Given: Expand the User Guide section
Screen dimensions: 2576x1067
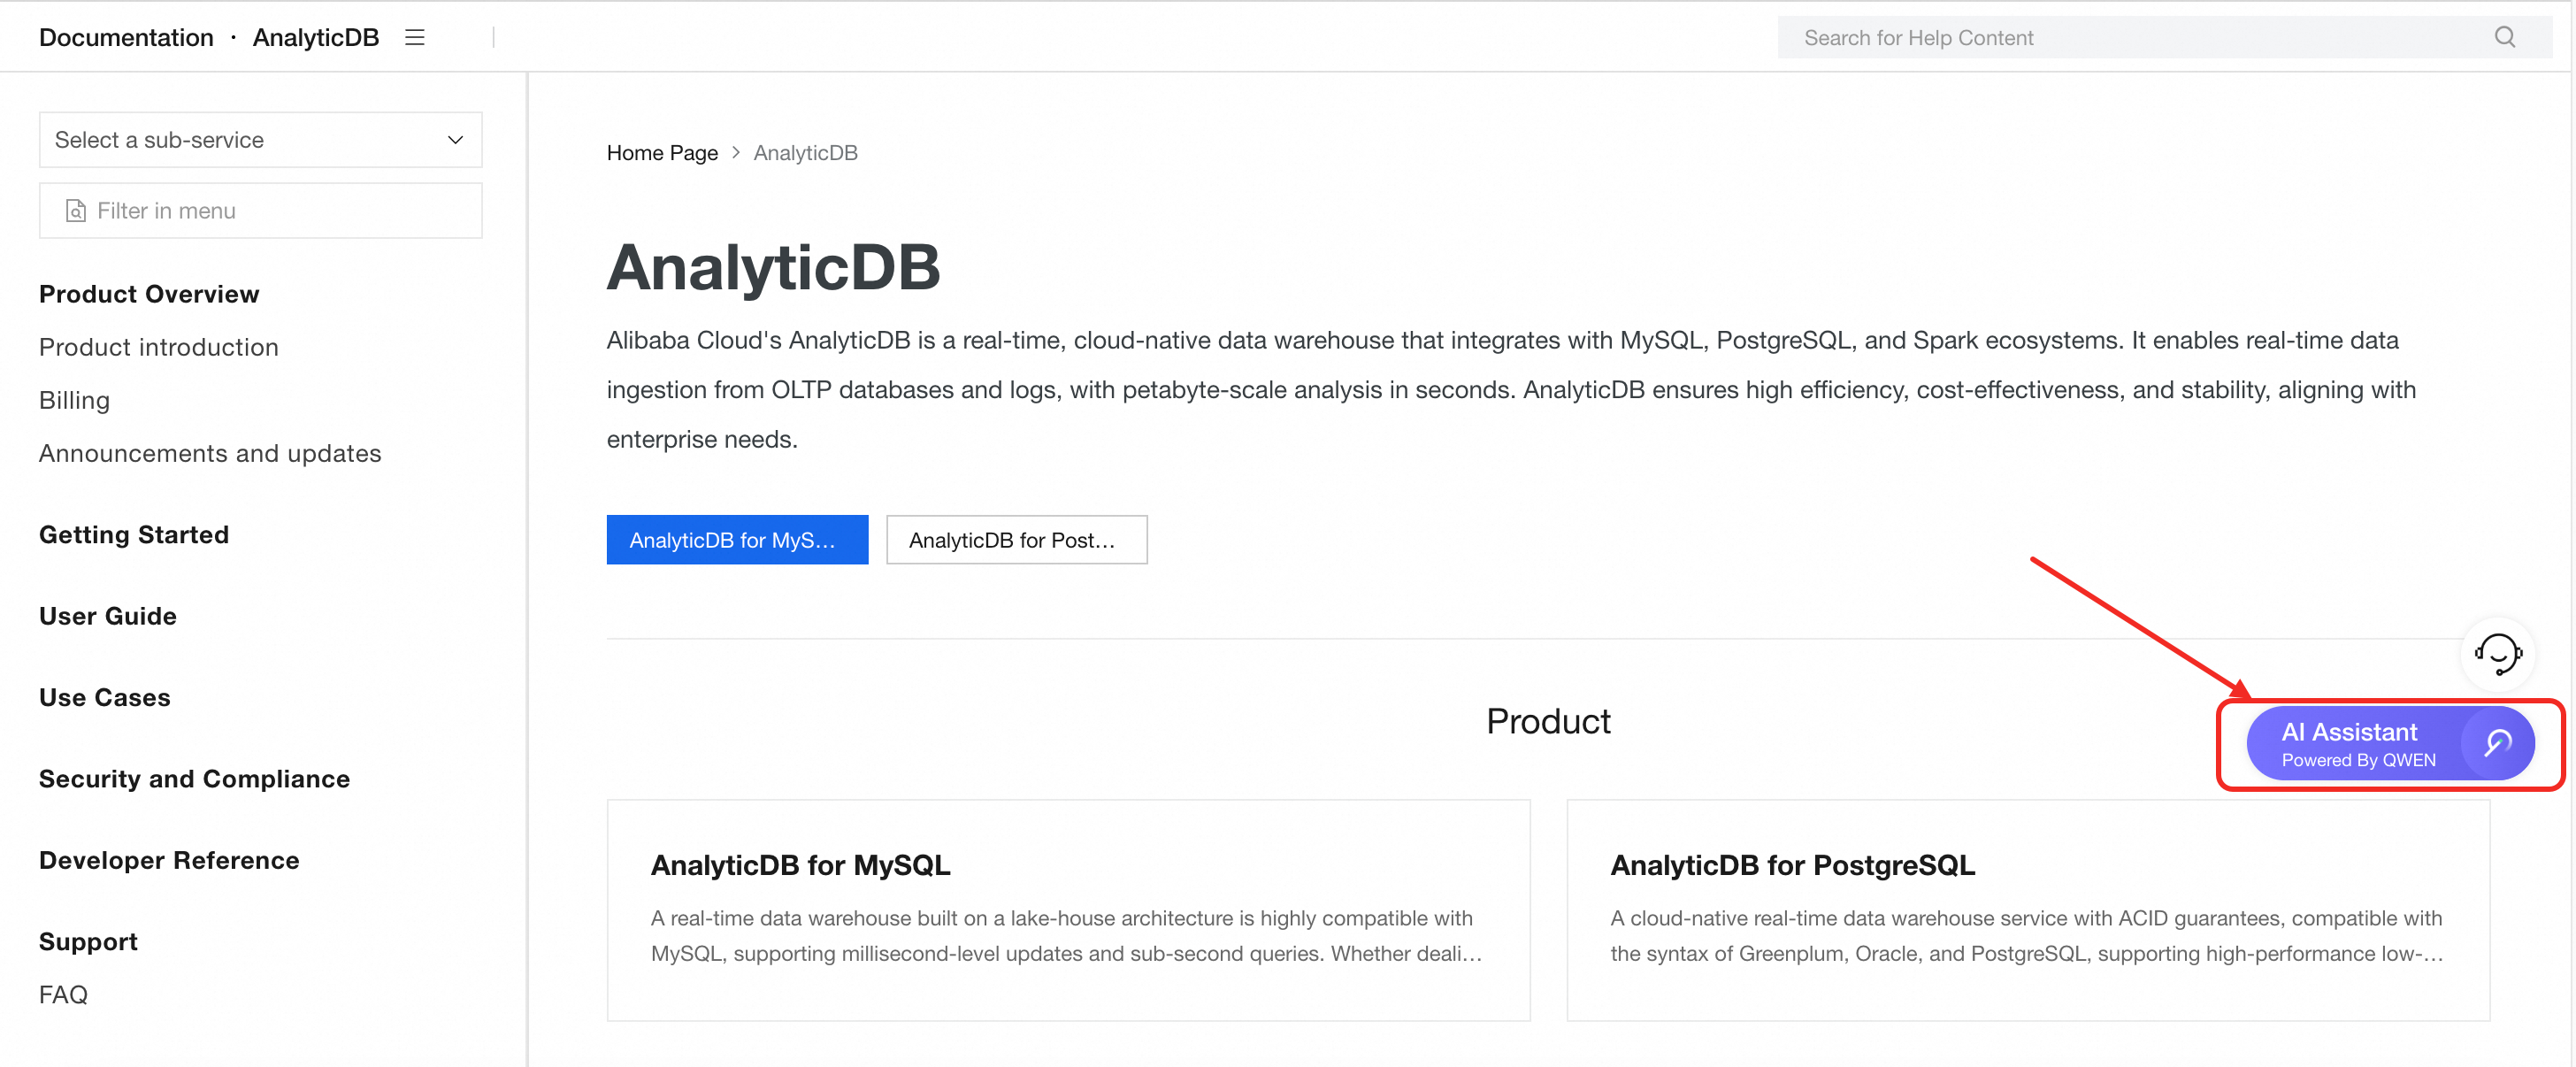Looking at the screenshot, I should click(108, 616).
